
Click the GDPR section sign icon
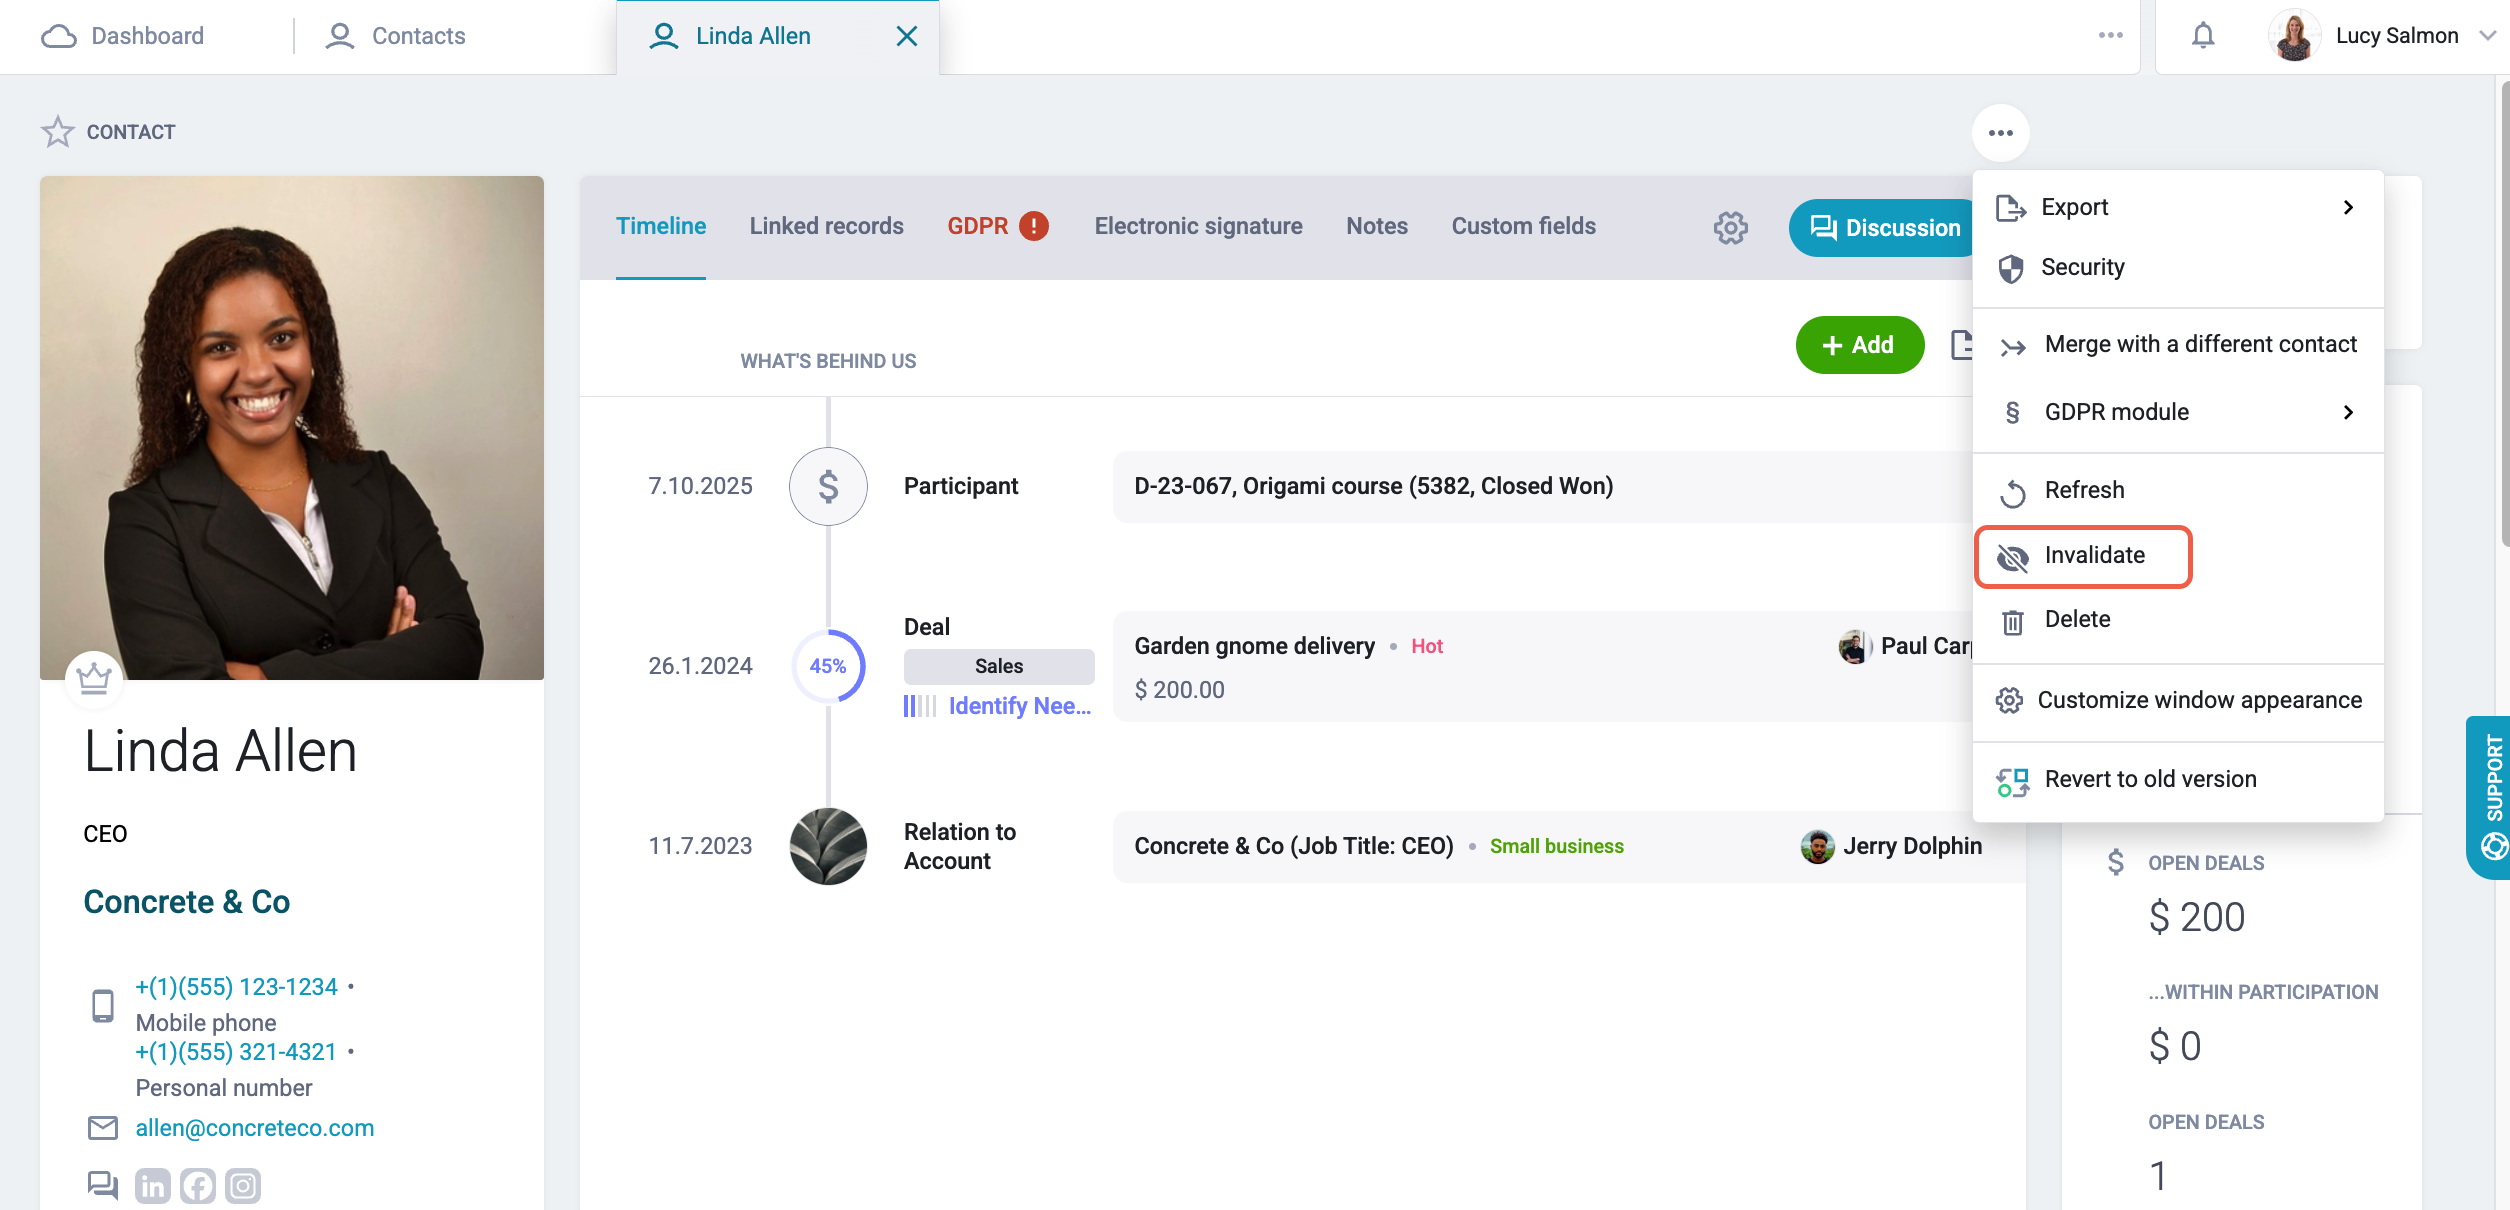[2012, 412]
